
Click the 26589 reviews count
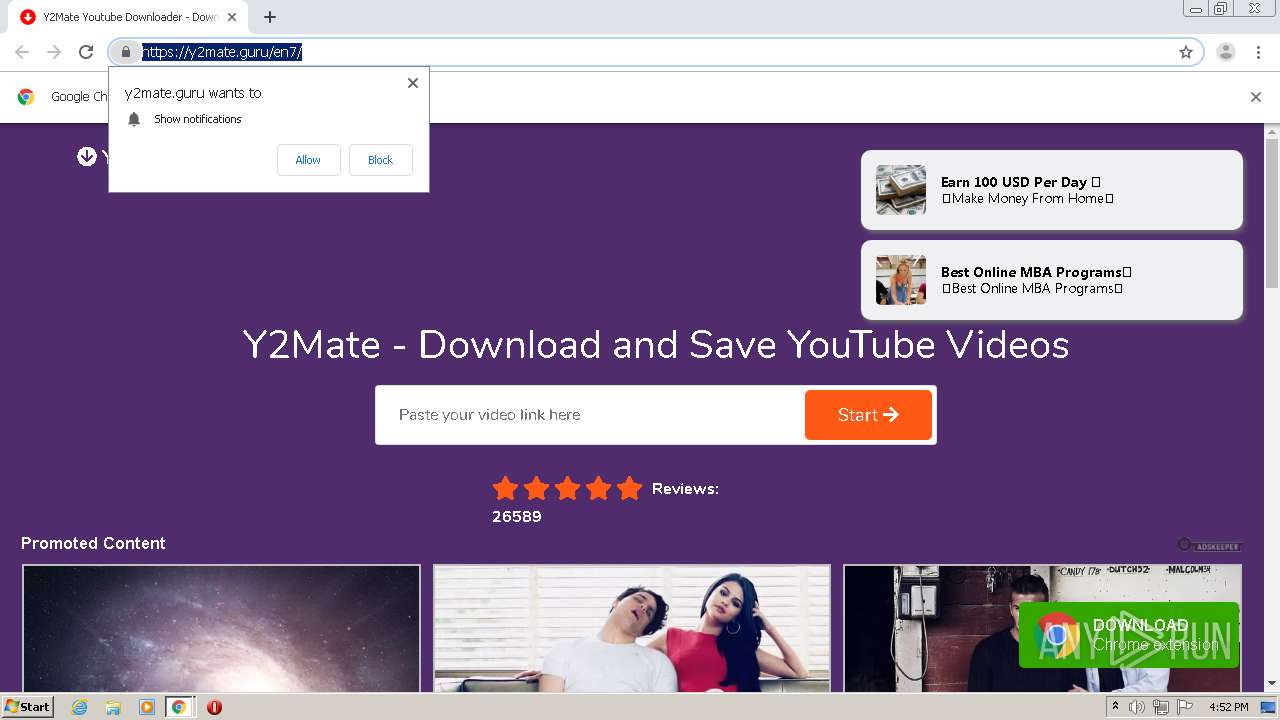click(x=517, y=517)
